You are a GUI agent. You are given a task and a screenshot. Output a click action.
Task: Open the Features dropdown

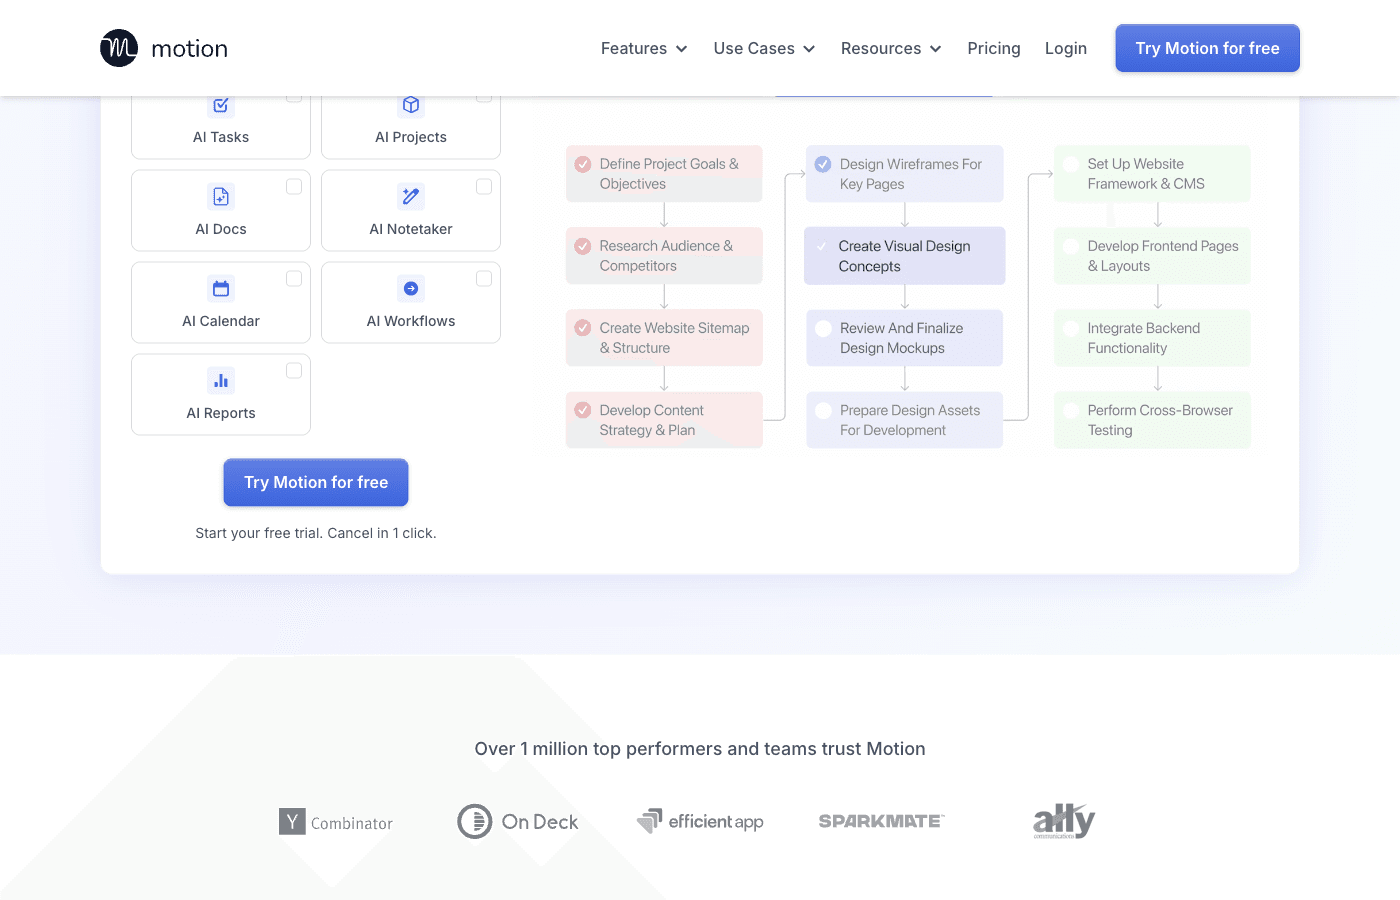(x=643, y=48)
